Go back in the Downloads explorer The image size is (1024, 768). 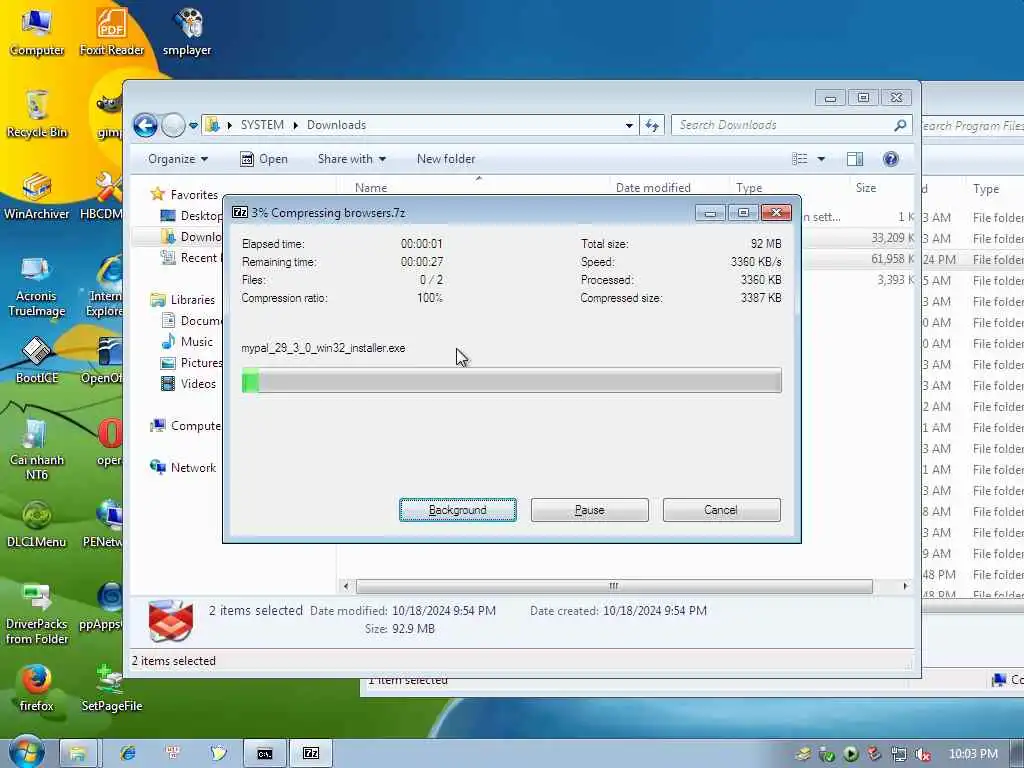pyautogui.click(x=146, y=125)
